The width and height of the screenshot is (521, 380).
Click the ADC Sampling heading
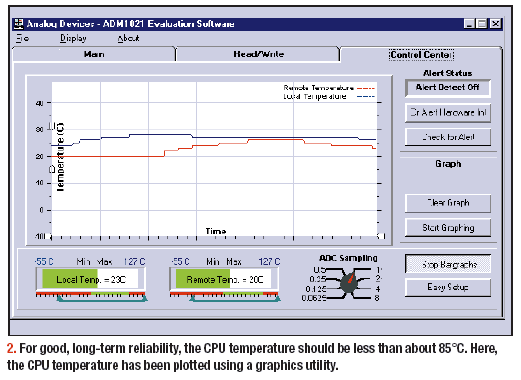348,258
